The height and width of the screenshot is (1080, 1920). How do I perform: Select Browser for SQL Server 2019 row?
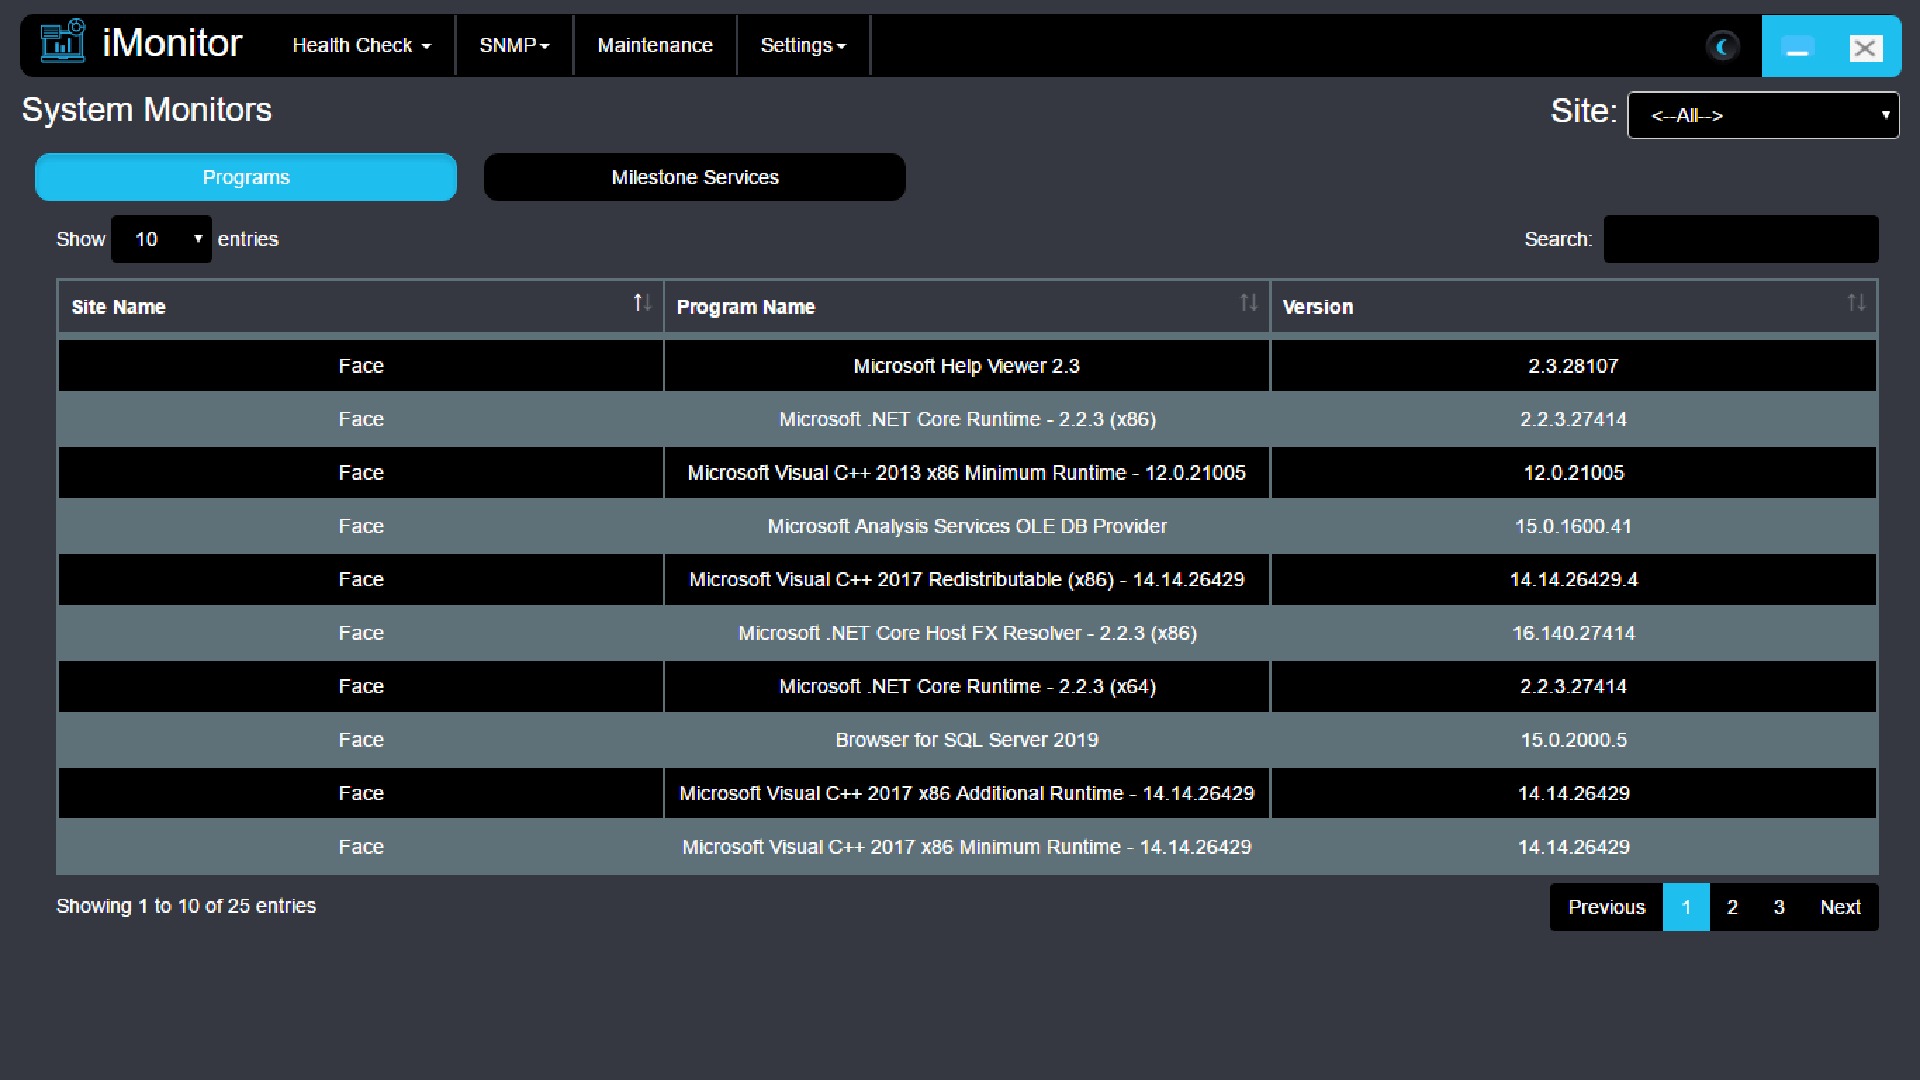967,740
